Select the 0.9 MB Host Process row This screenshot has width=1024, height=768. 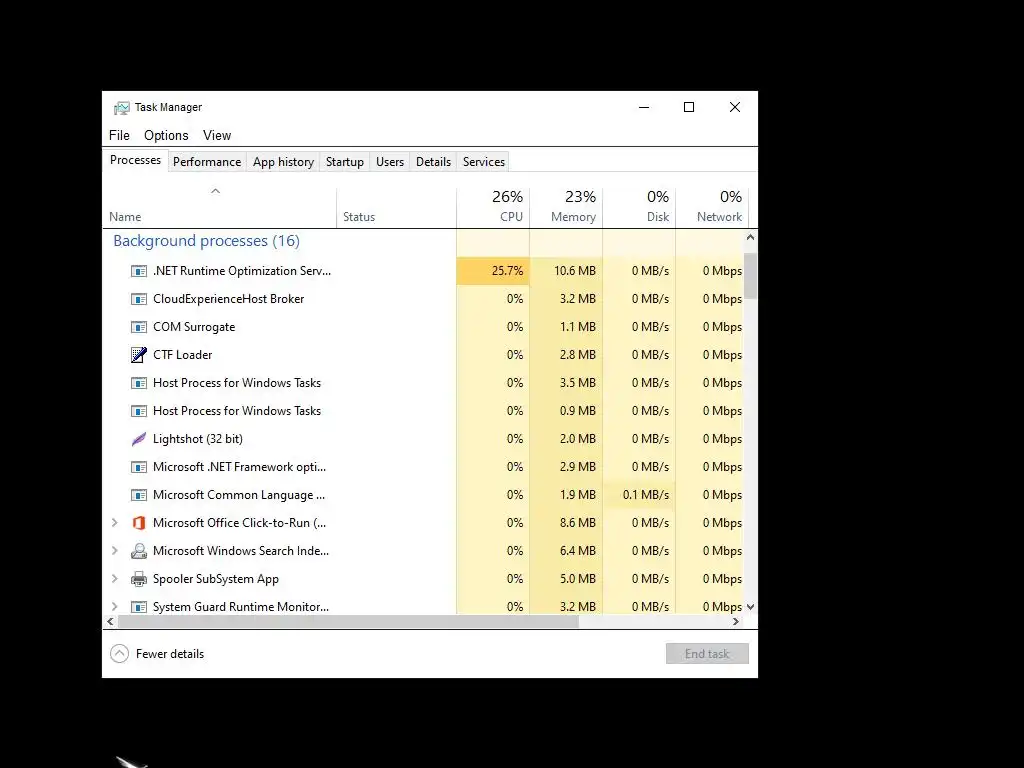(x=423, y=411)
